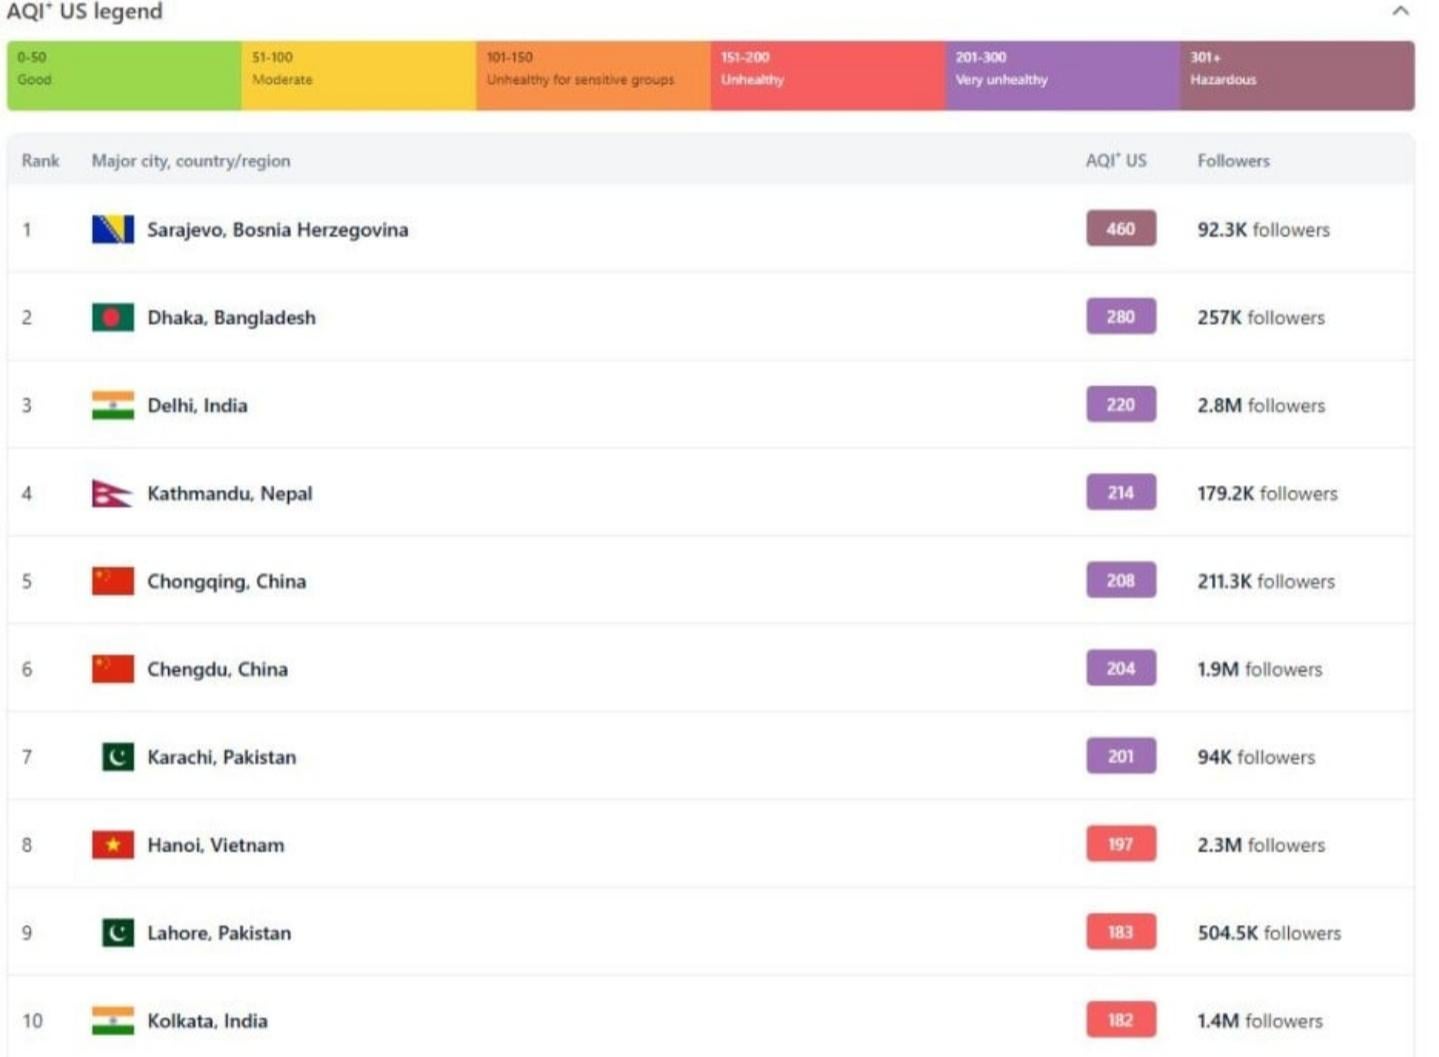Click the 460 AQI badge for Sarajevo
The width and height of the screenshot is (1439, 1057).
pyautogui.click(x=1120, y=229)
